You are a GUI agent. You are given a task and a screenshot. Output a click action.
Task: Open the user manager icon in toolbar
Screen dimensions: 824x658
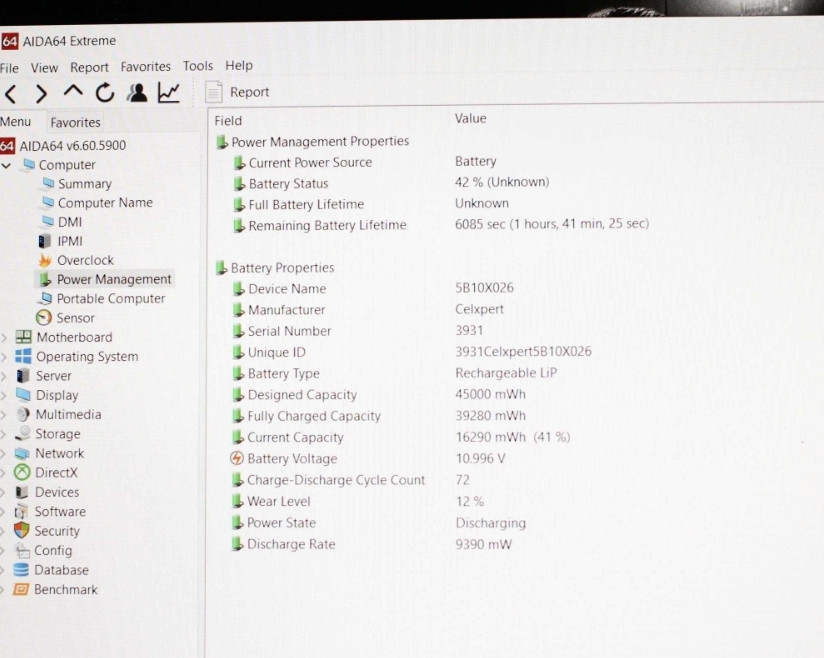[x=137, y=93]
